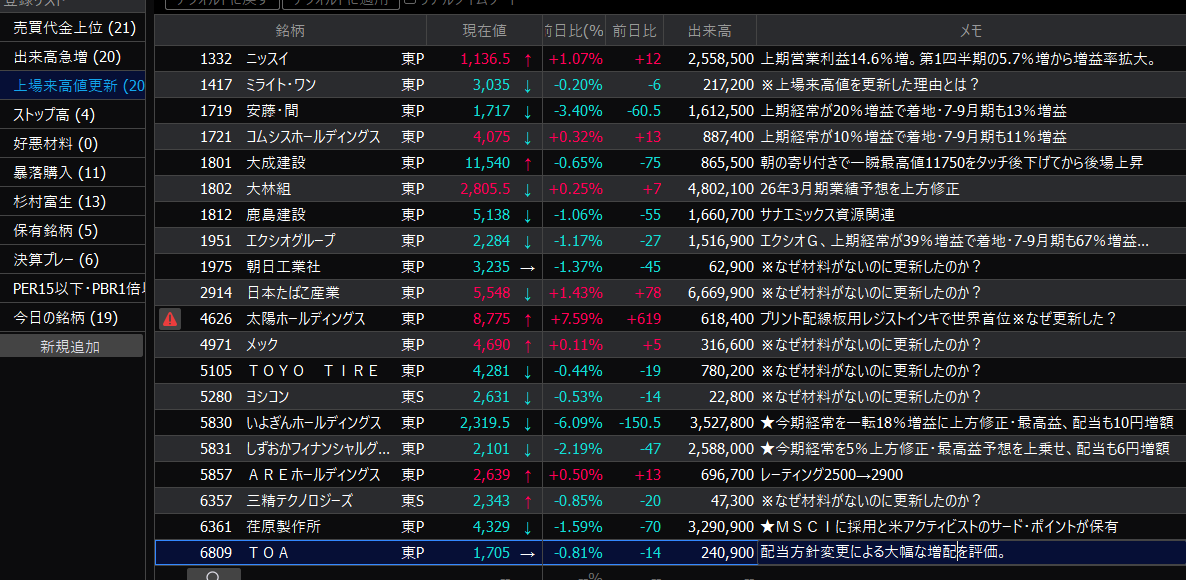Click the 銘柄 column header

(290, 31)
